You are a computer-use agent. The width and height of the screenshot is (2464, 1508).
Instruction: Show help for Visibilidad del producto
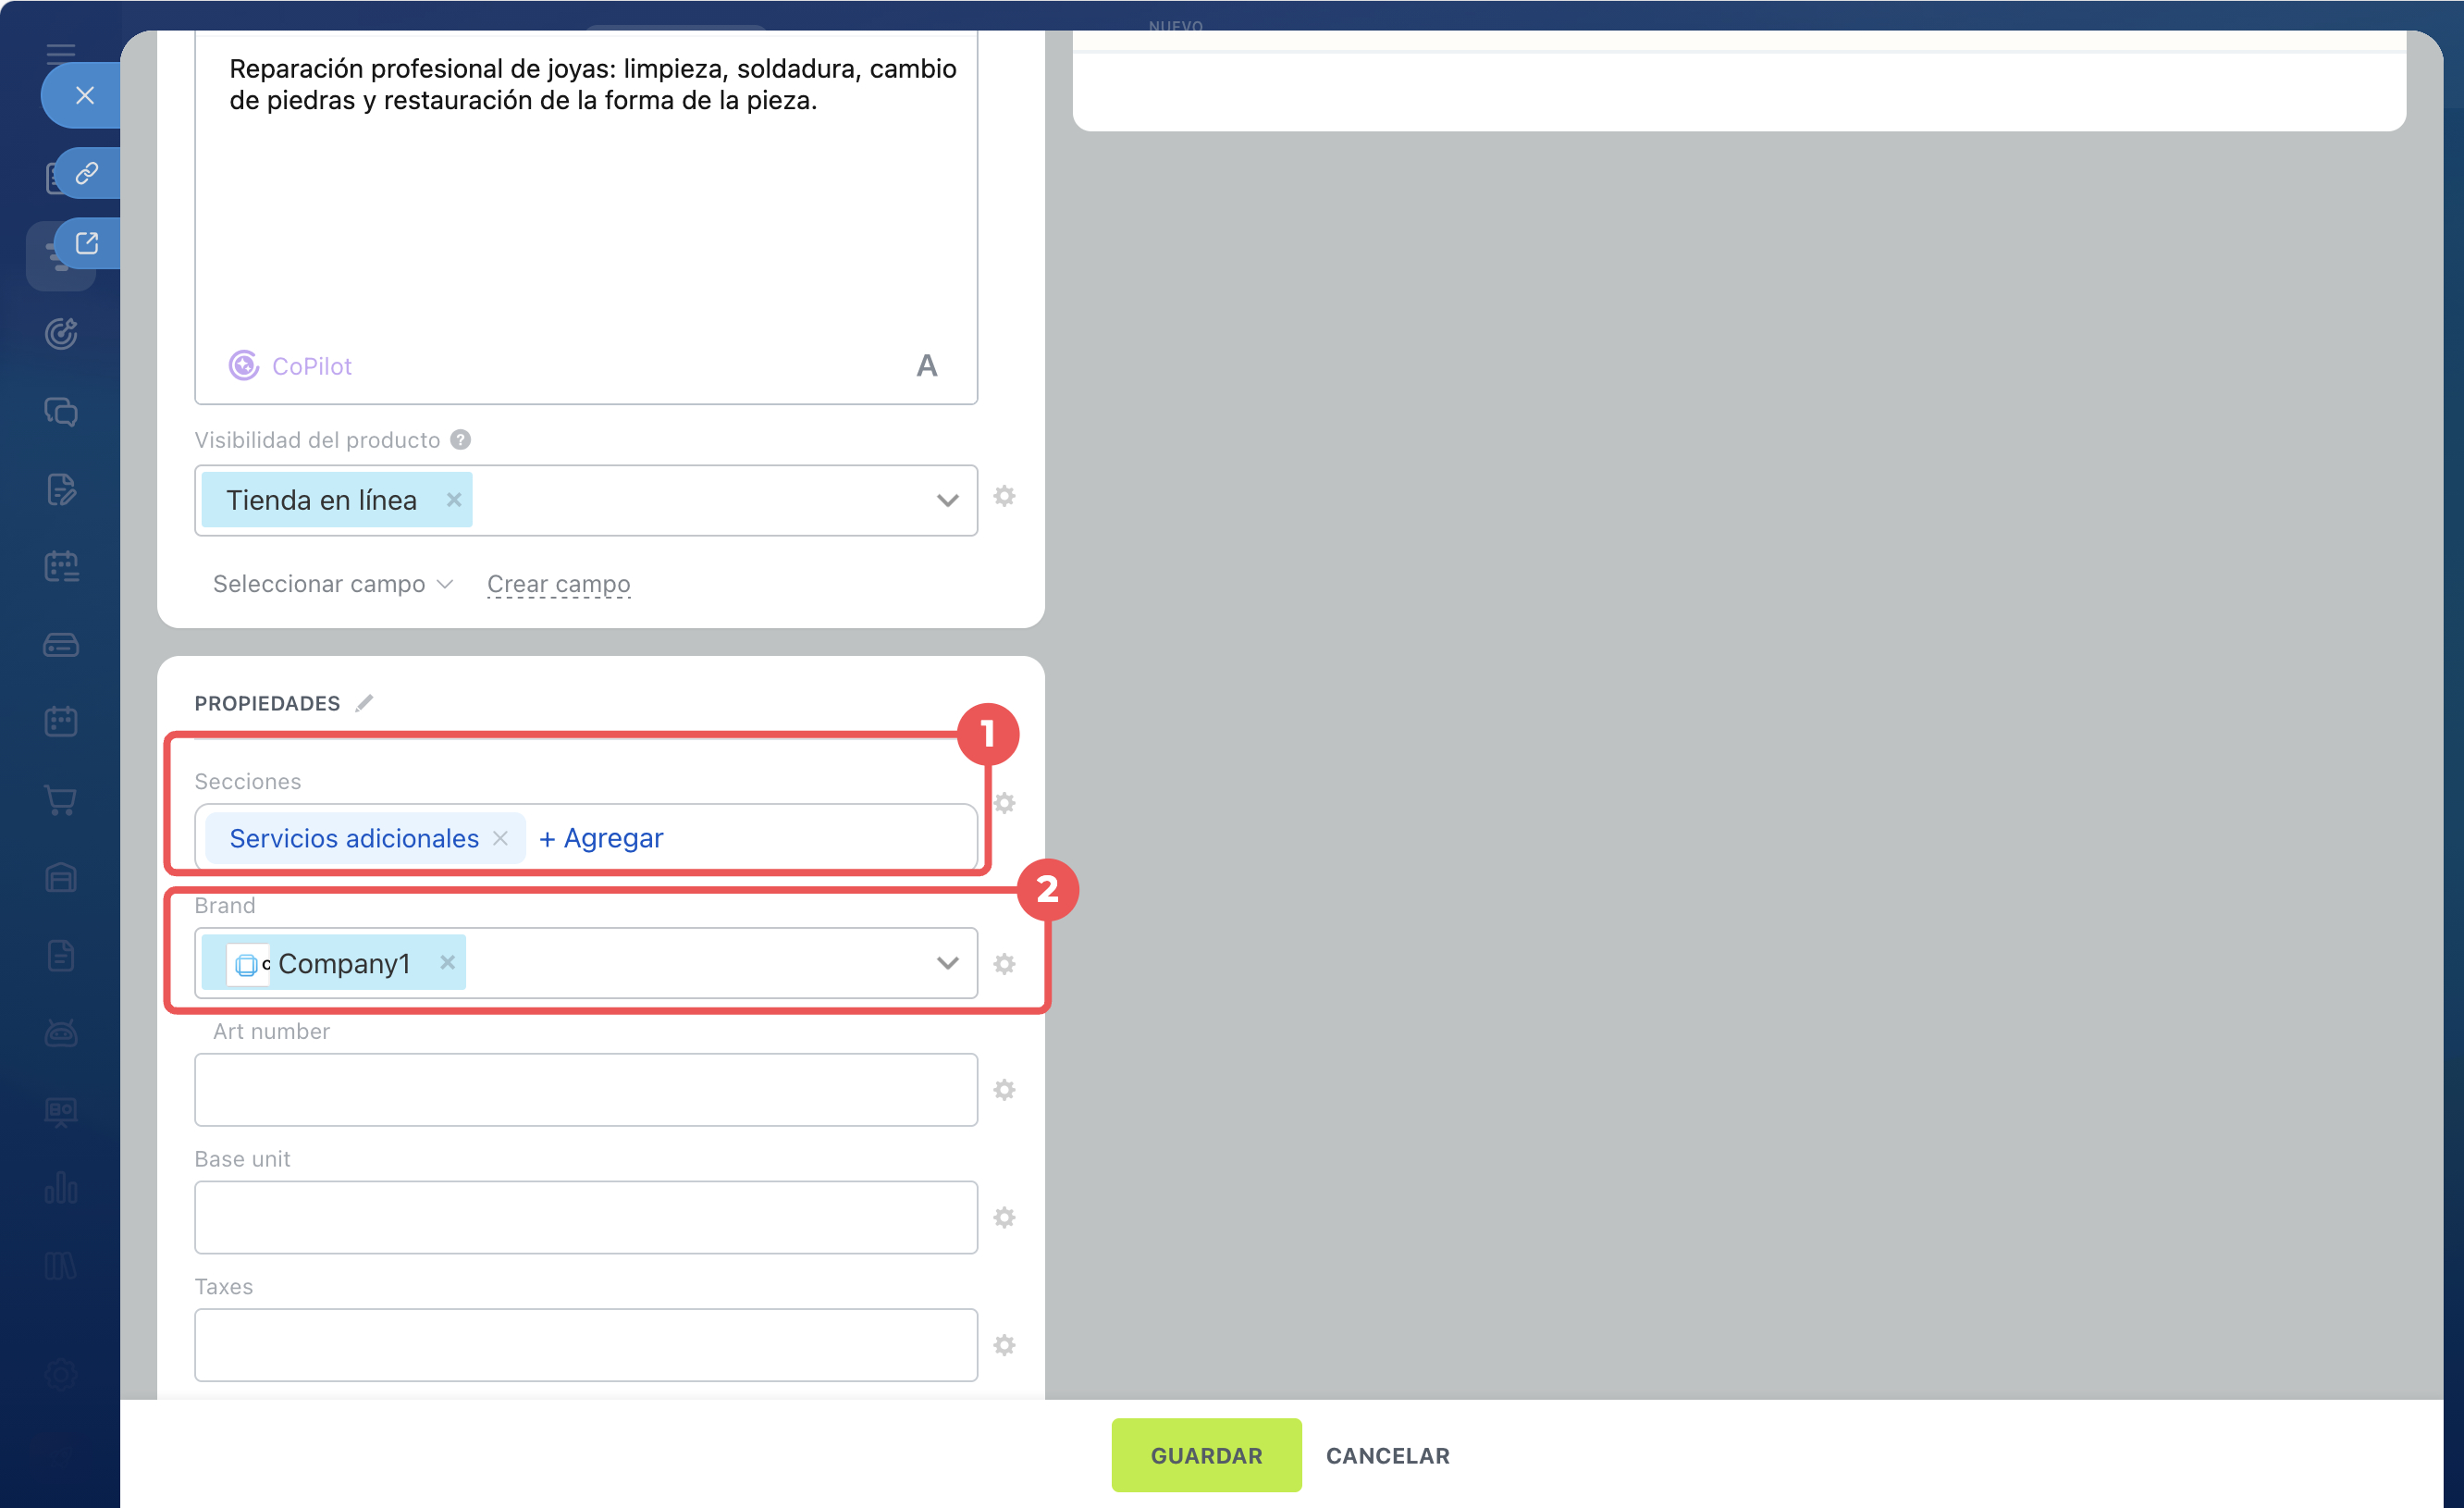tap(460, 440)
